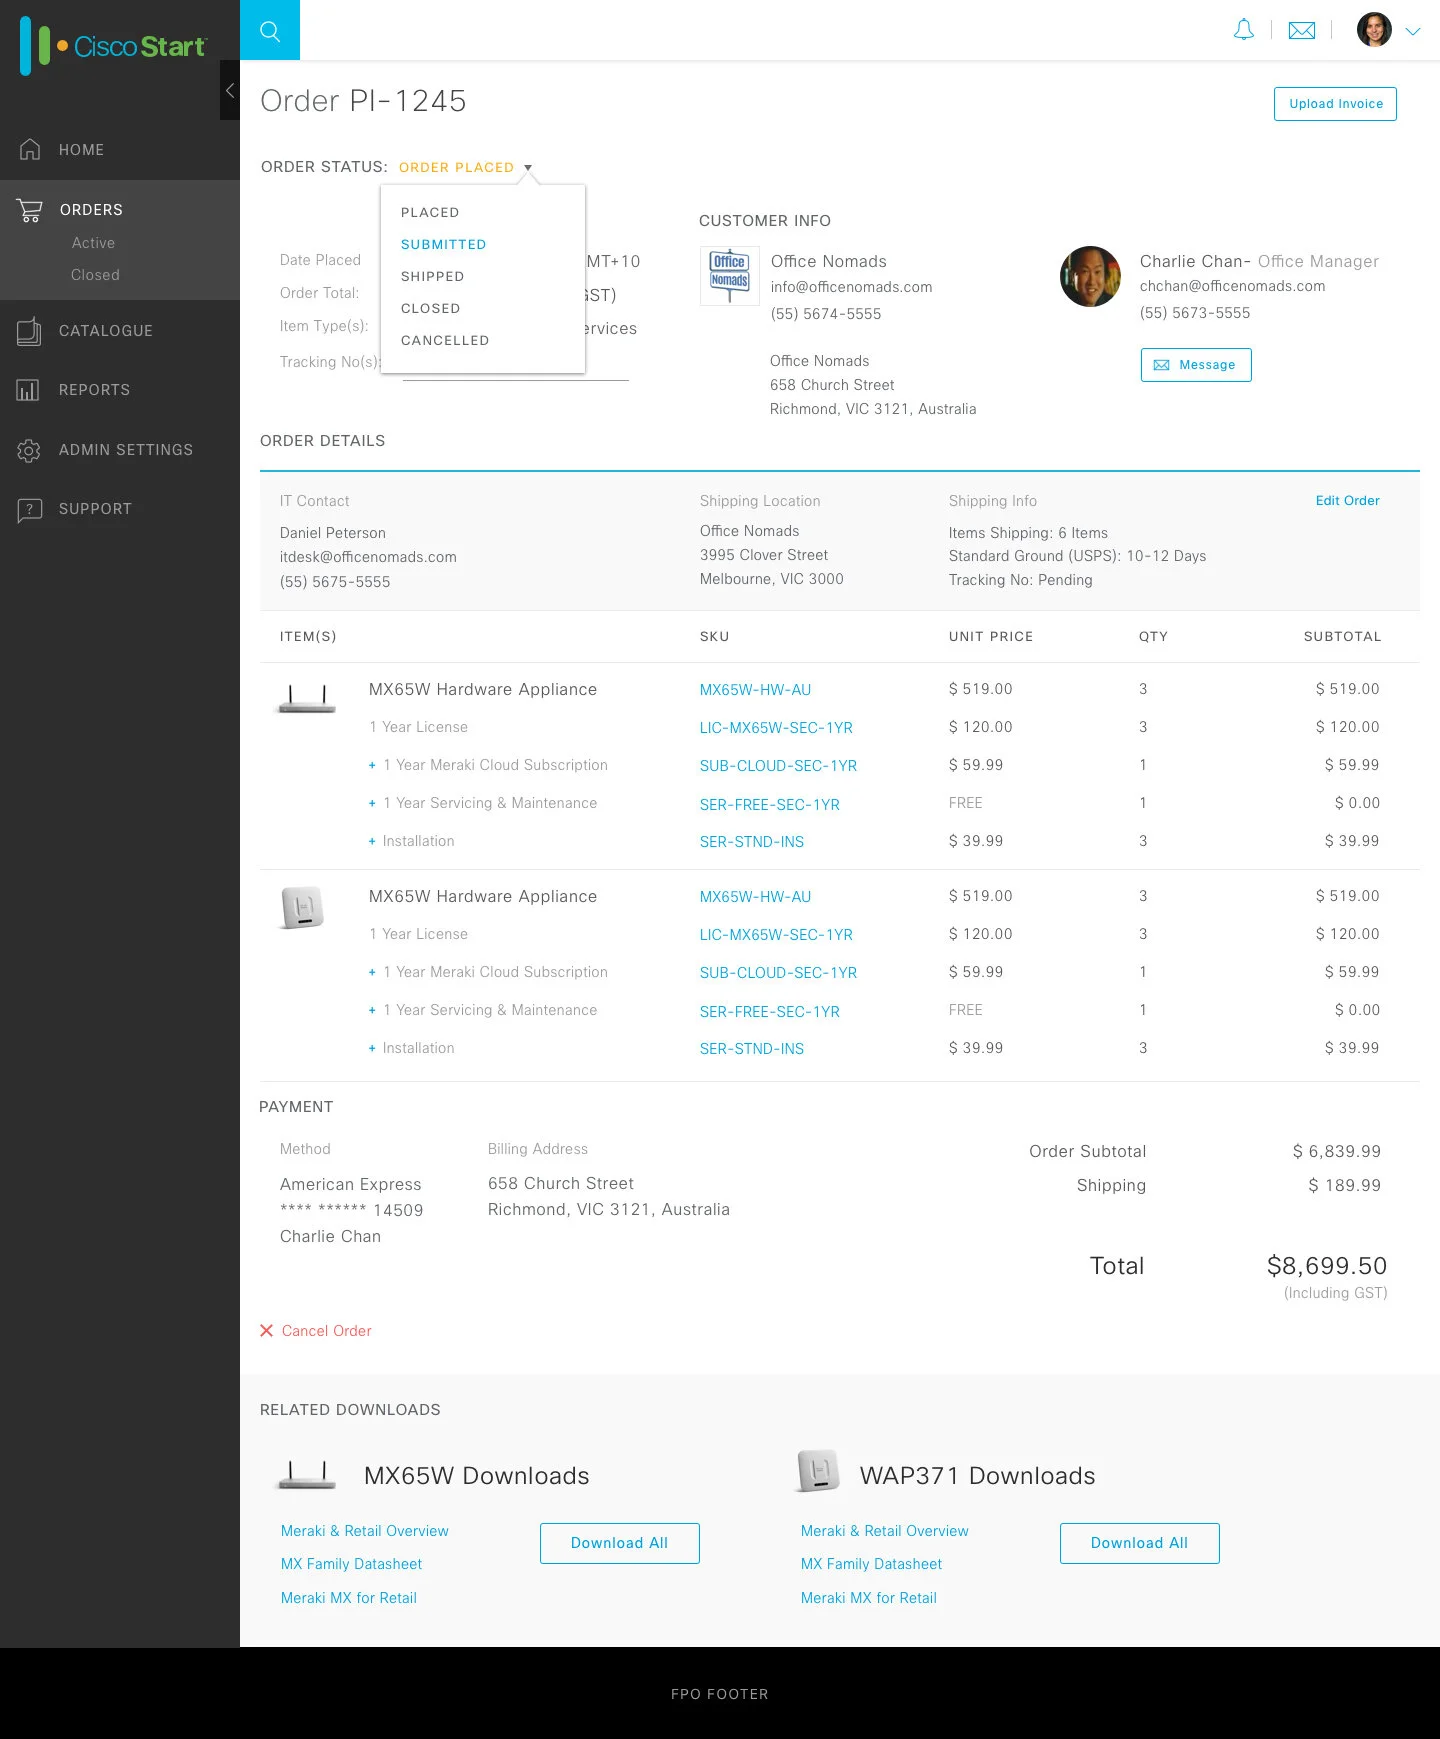Image resolution: width=1440 pixels, height=1739 pixels.
Task: Click the Admin Settings gear icon
Action: click(x=29, y=450)
